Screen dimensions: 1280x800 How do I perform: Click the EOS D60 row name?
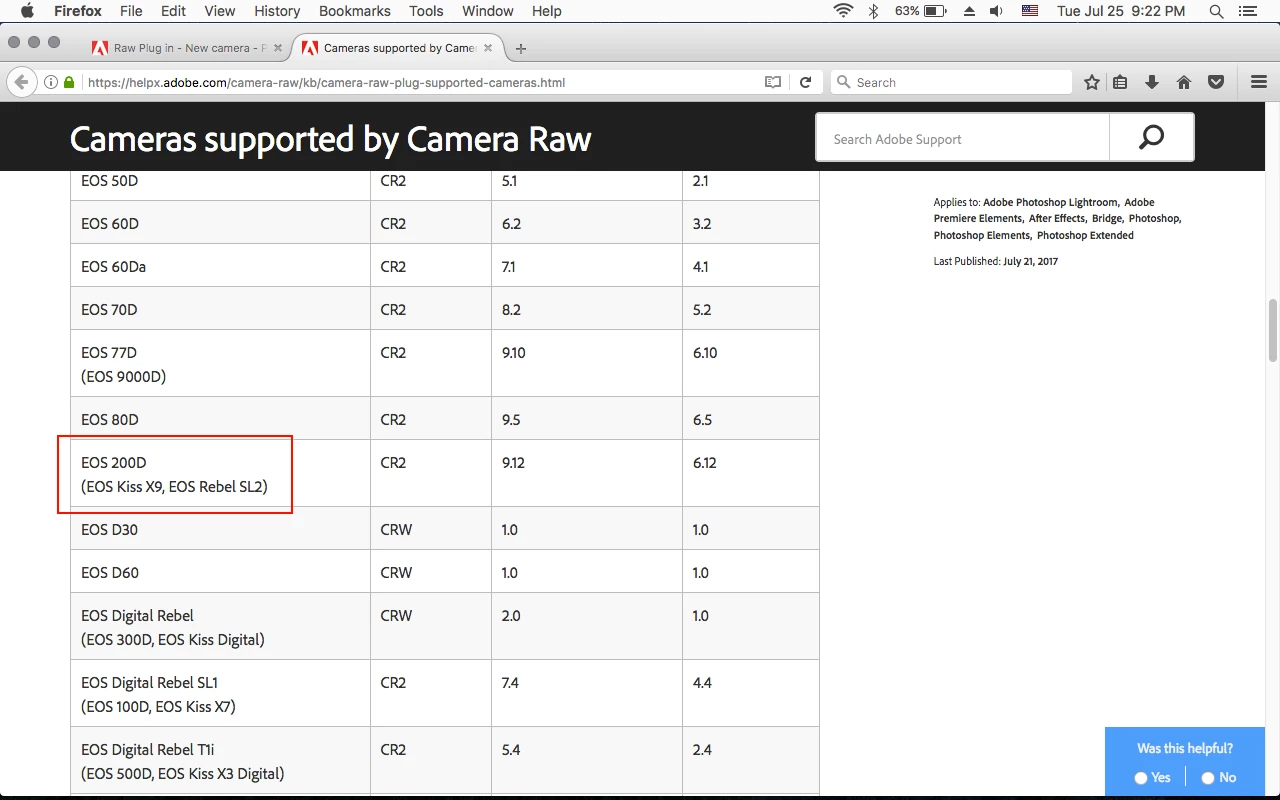click(x=110, y=572)
